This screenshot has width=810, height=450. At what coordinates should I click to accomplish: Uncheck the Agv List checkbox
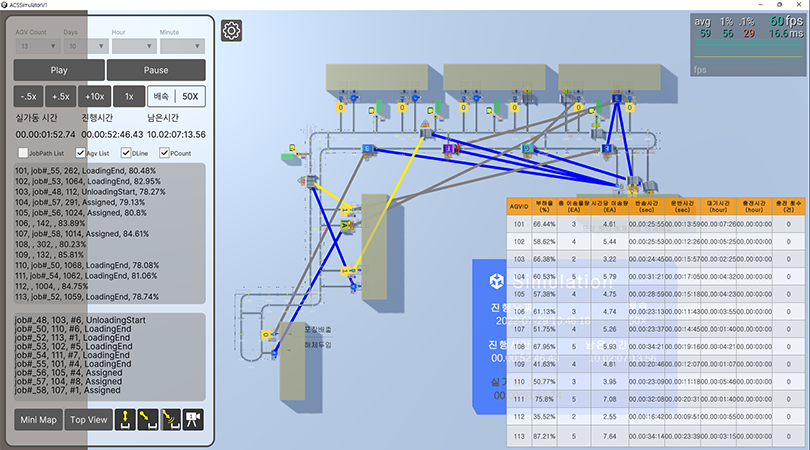click(x=81, y=154)
